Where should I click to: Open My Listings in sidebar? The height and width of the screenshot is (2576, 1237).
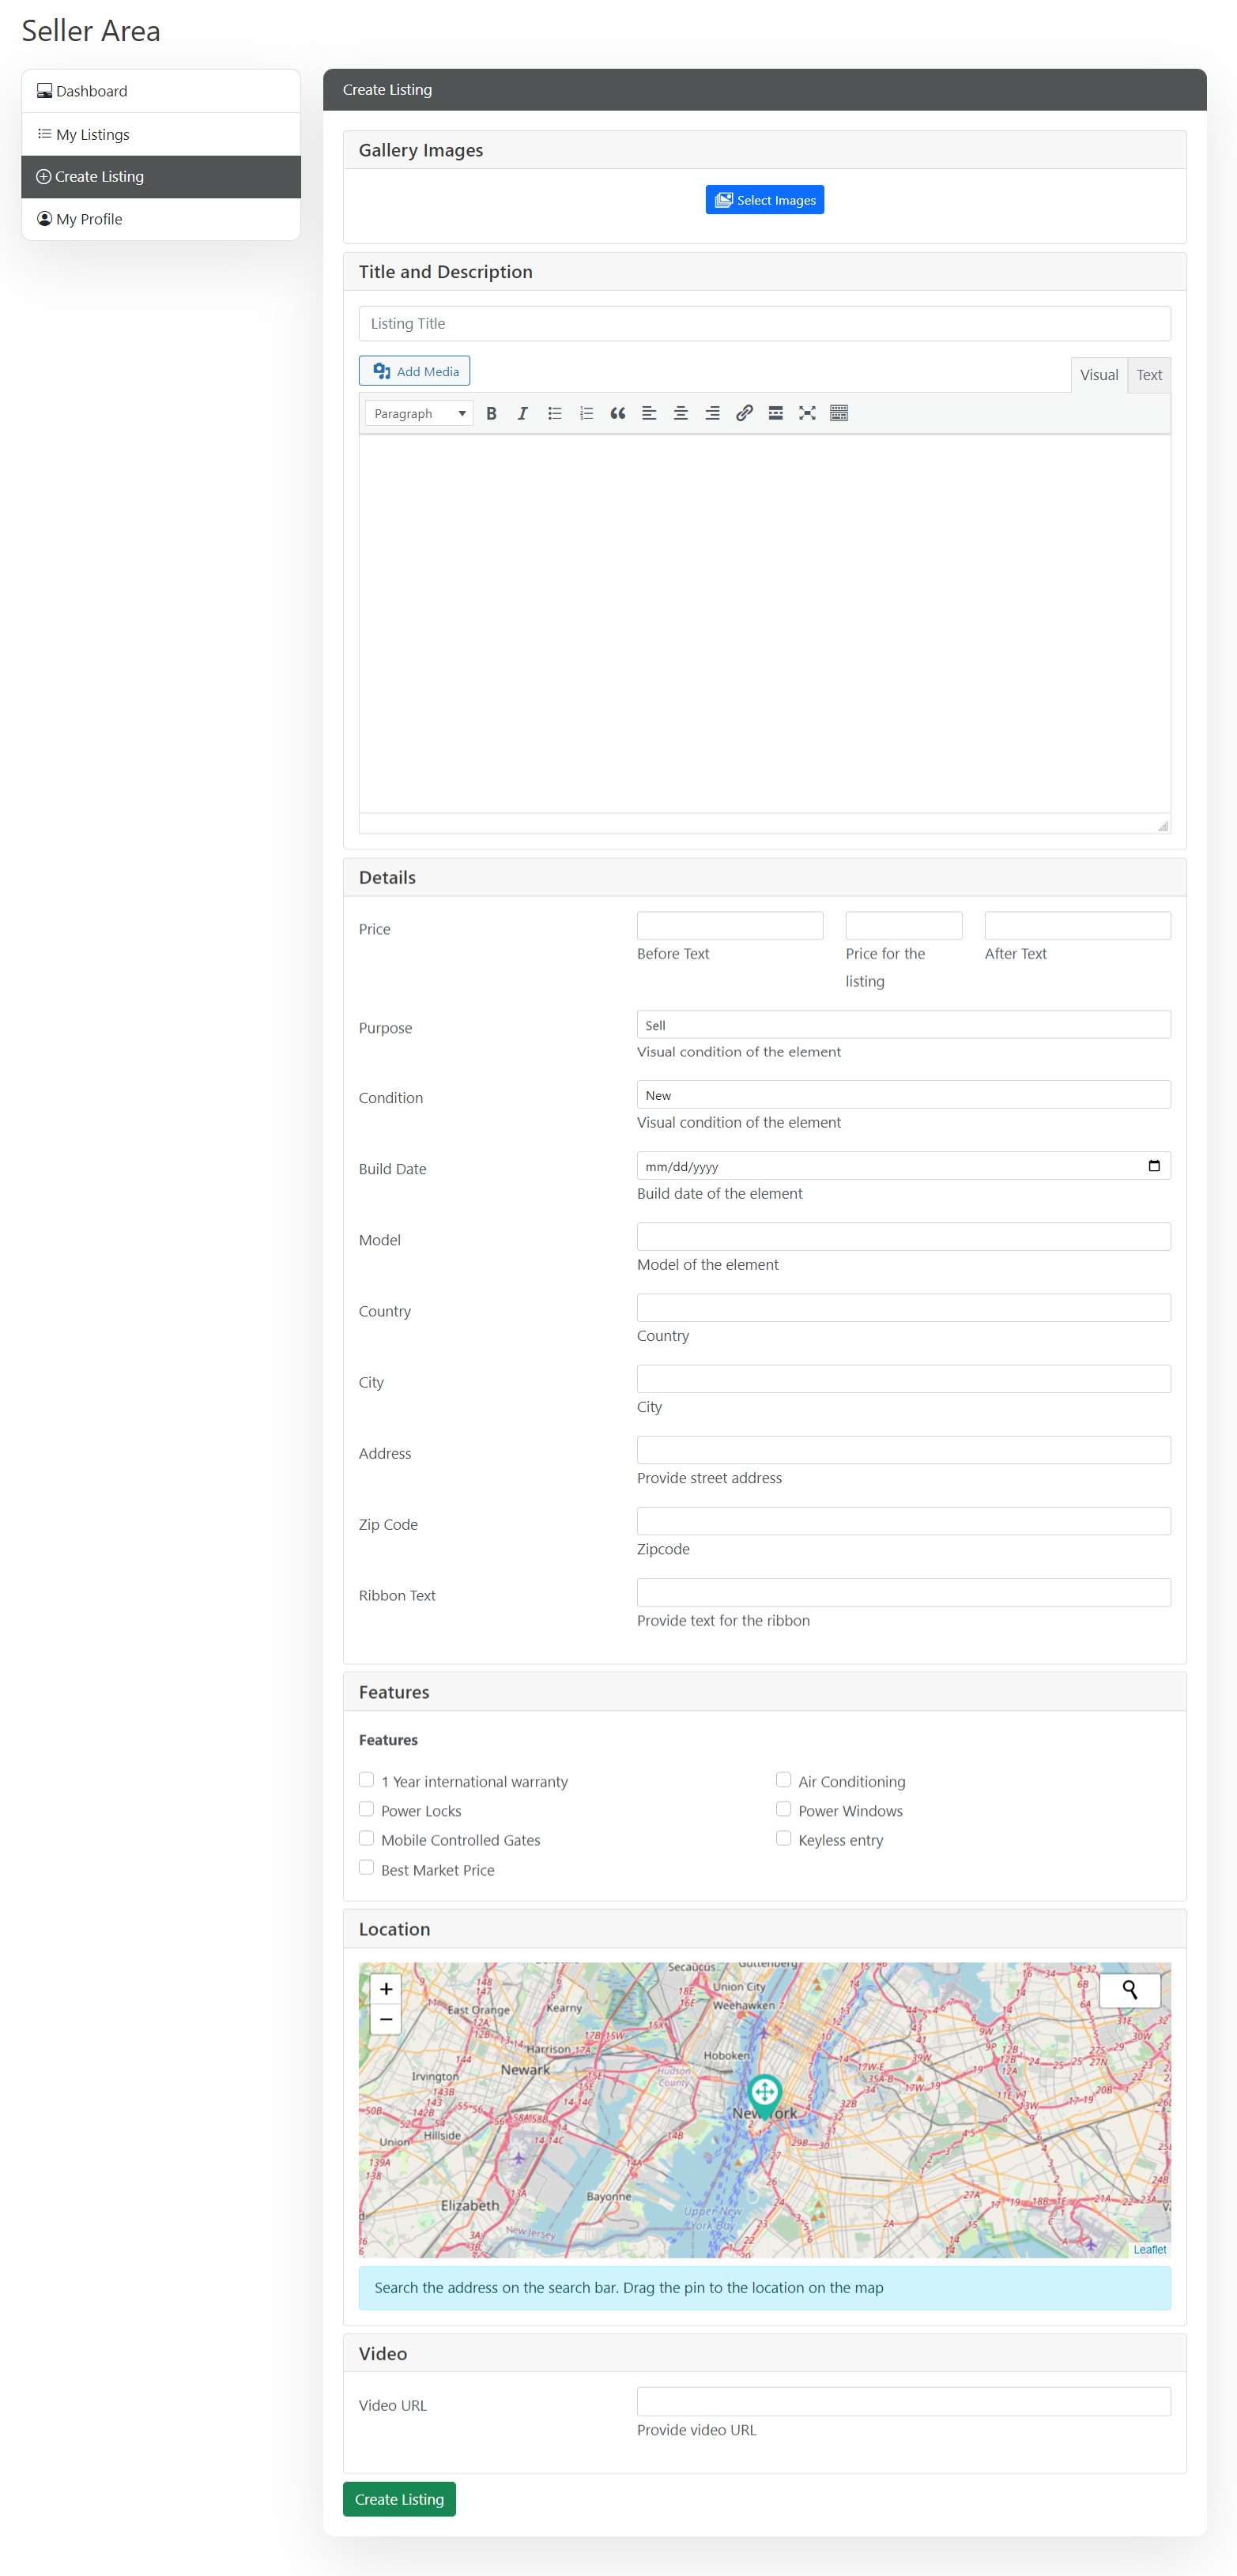coord(161,134)
